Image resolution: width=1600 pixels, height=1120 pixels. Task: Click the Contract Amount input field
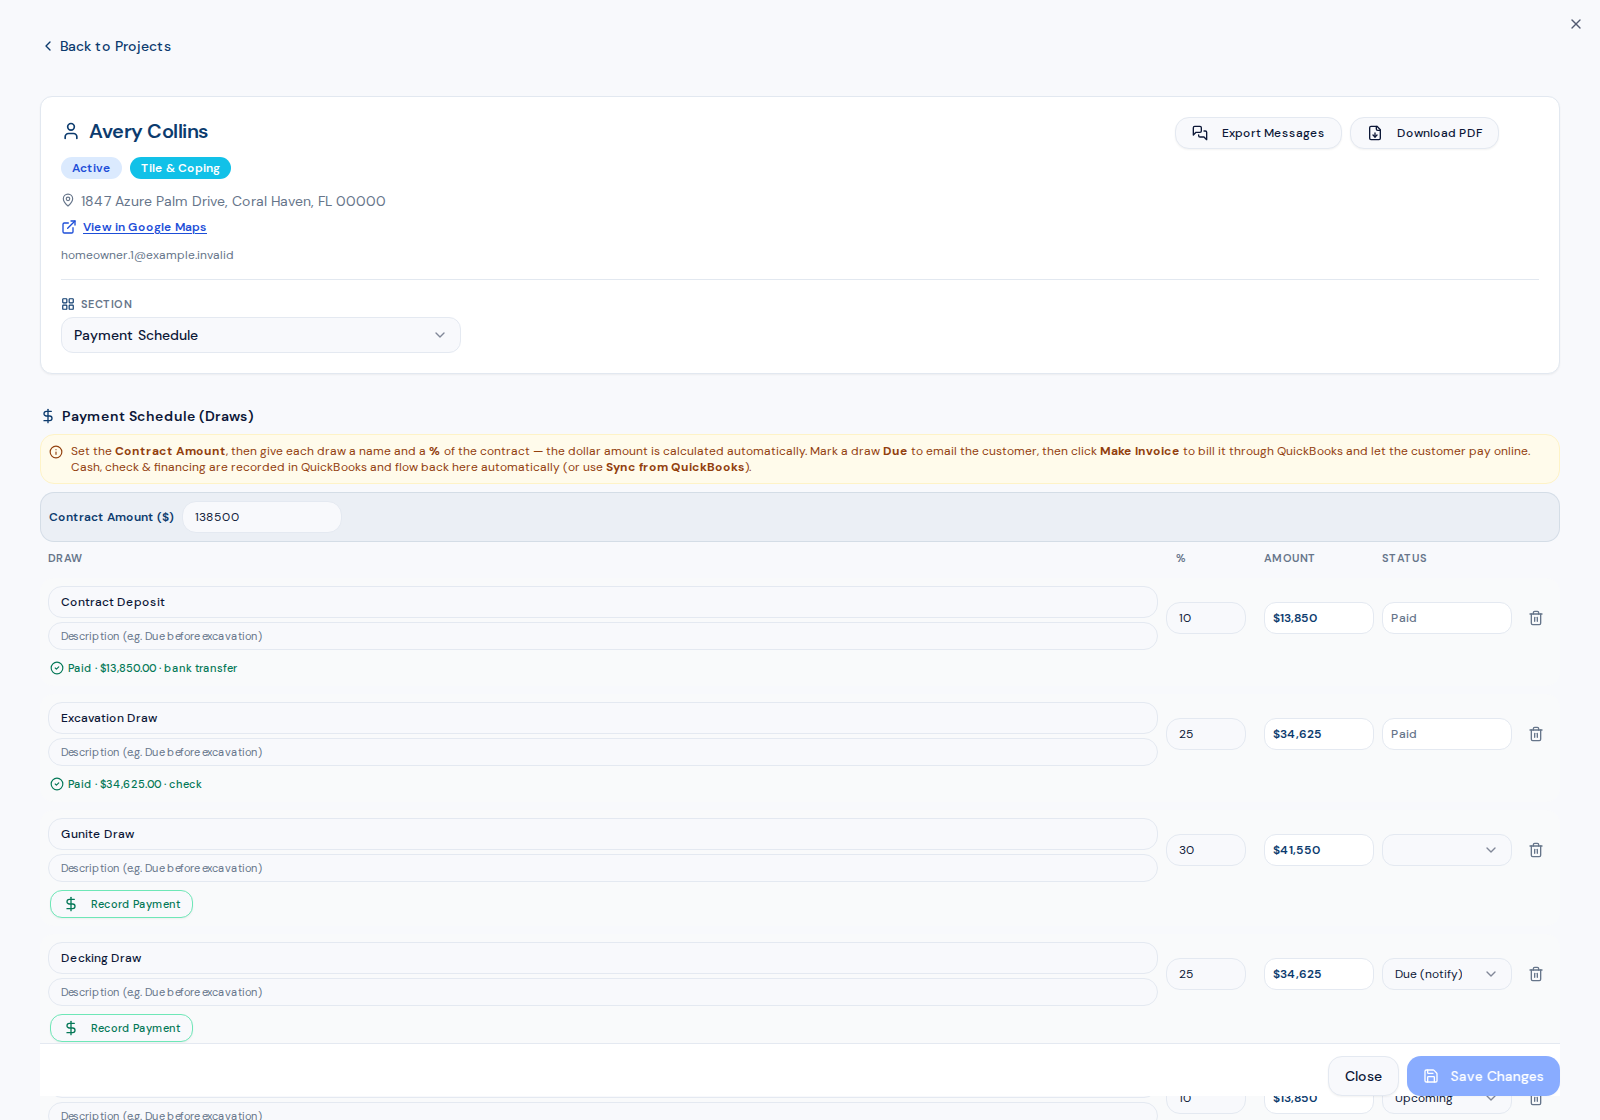click(262, 517)
